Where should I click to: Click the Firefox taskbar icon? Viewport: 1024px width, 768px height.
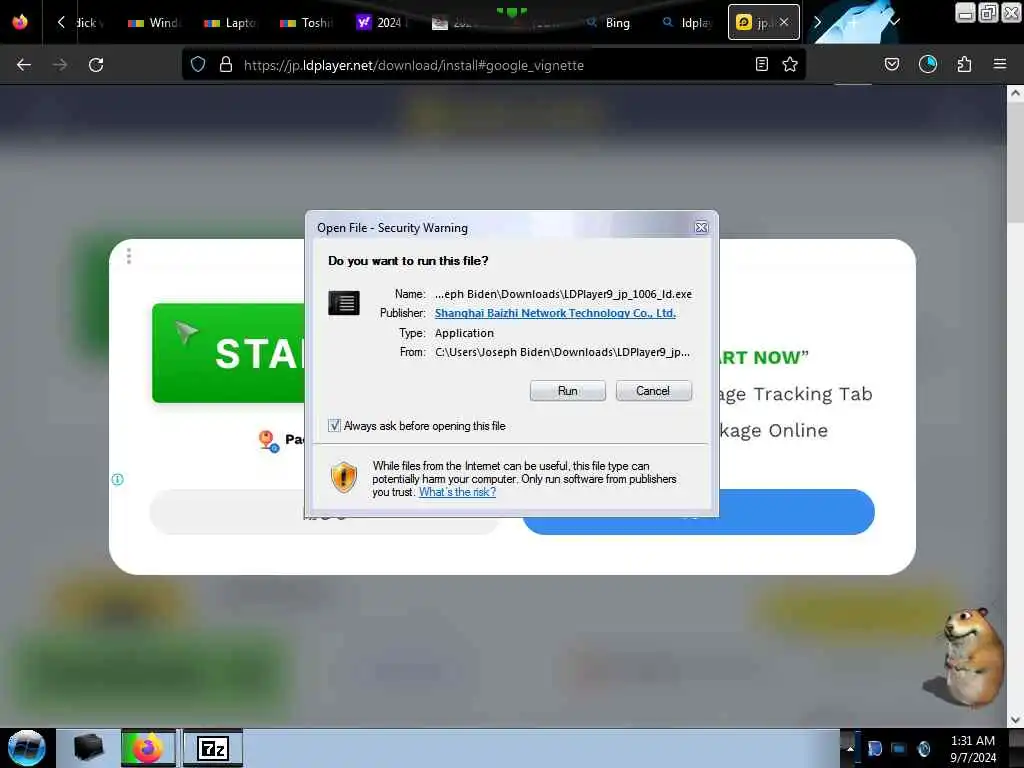pos(148,748)
